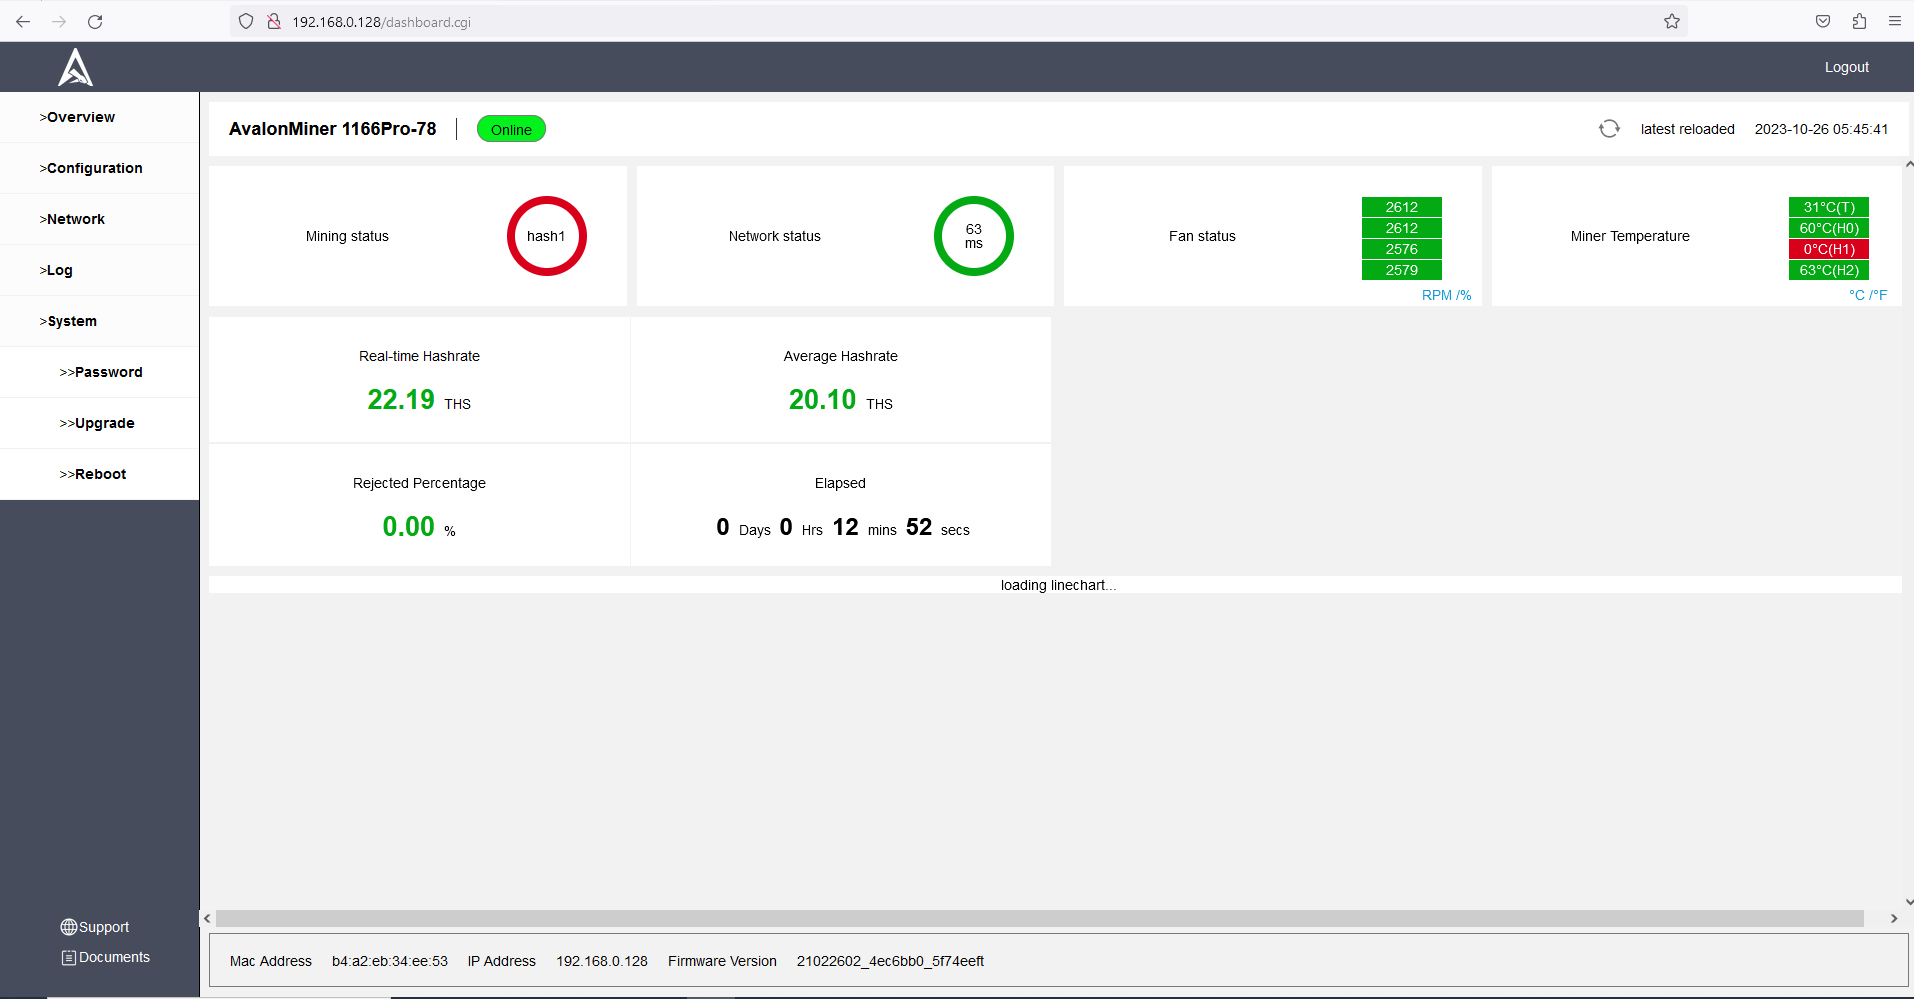Click the loading linechart text
The width and height of the screenshot is (1914, 999).
point(1058,585)
